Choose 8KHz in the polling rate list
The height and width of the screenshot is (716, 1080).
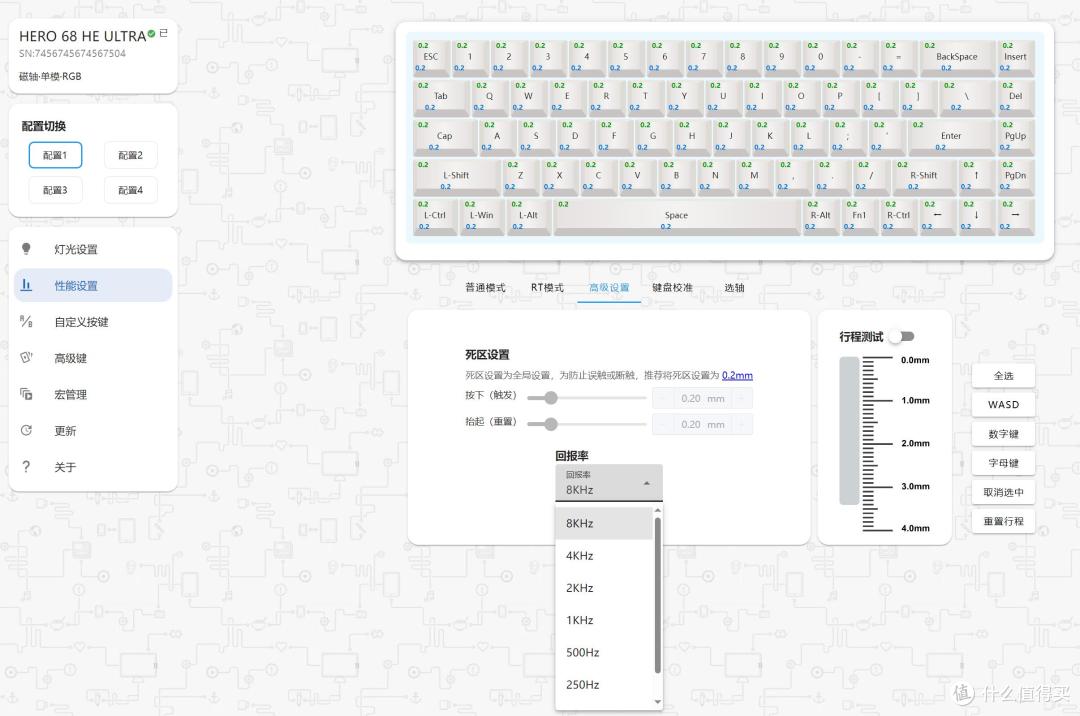[604, 523]
